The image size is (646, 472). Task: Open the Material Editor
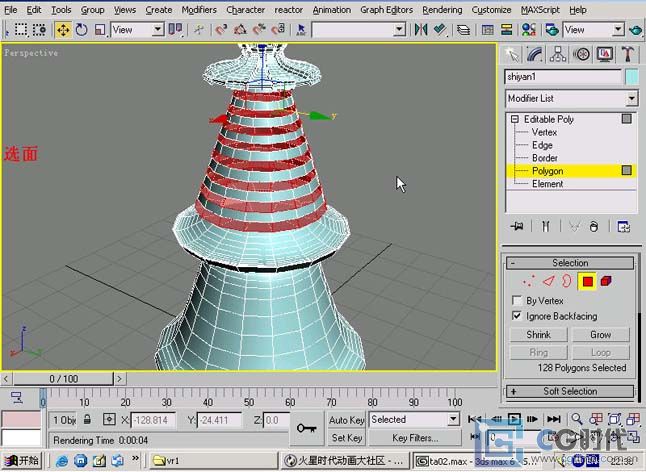tap(529, 30)
